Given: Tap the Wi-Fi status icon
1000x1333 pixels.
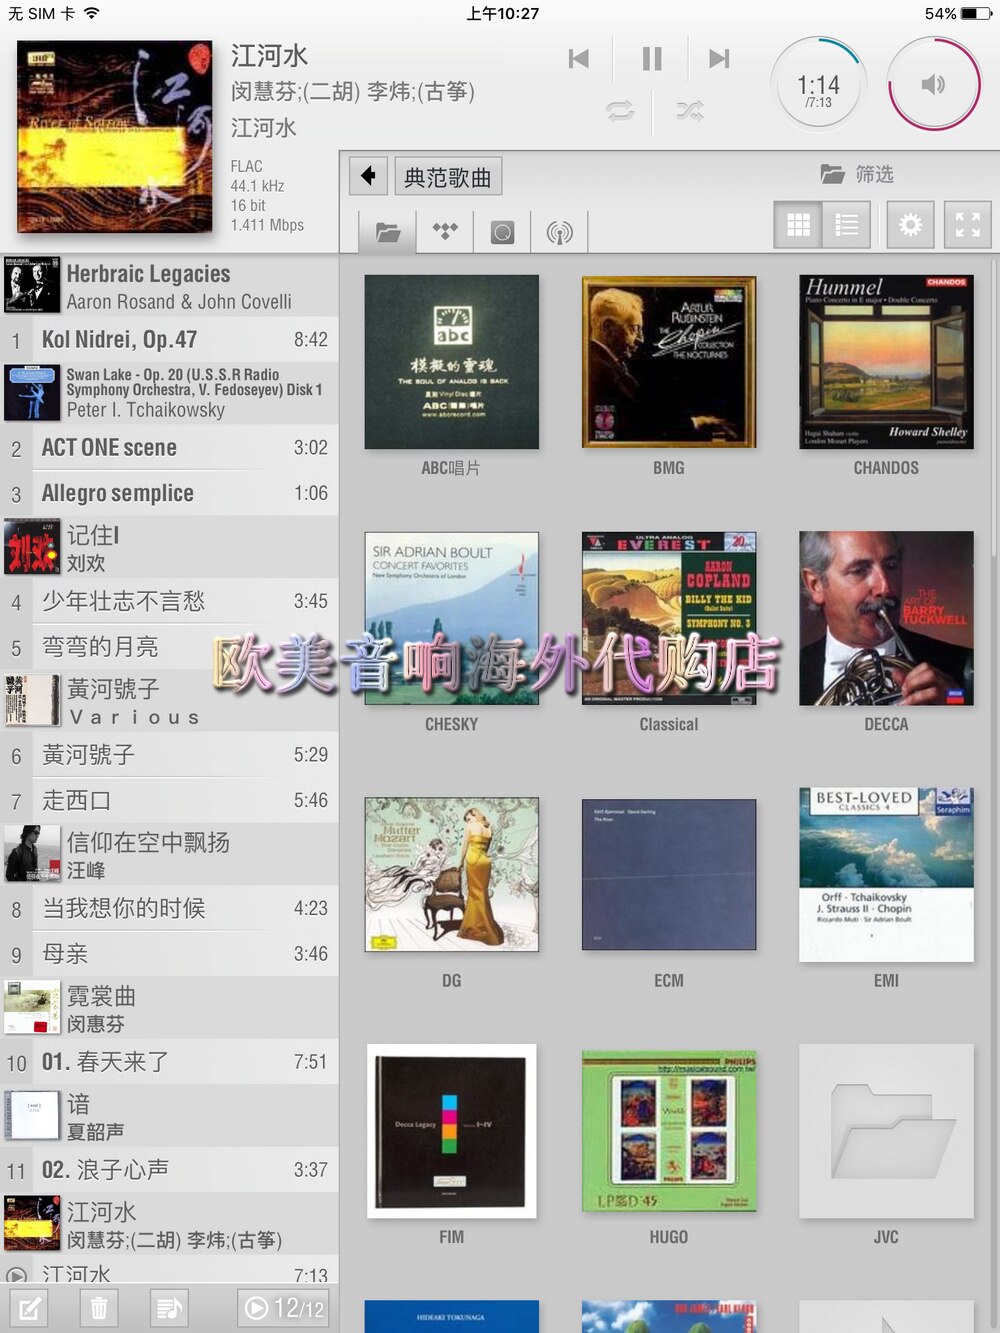Looking at the screenshot, I should [92, 14].
